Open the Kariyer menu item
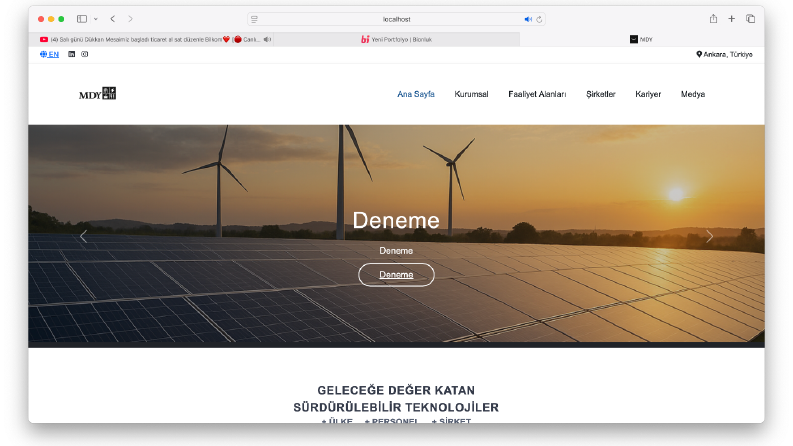 [x=648, y=94]
